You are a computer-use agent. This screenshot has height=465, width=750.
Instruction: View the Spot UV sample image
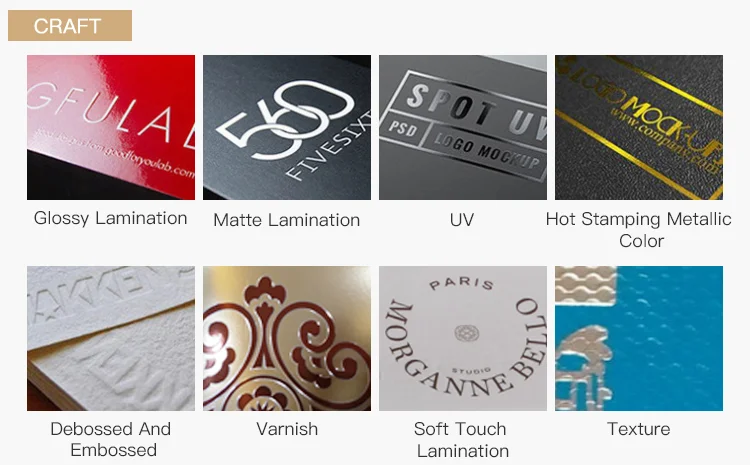[x=463, y=127]
